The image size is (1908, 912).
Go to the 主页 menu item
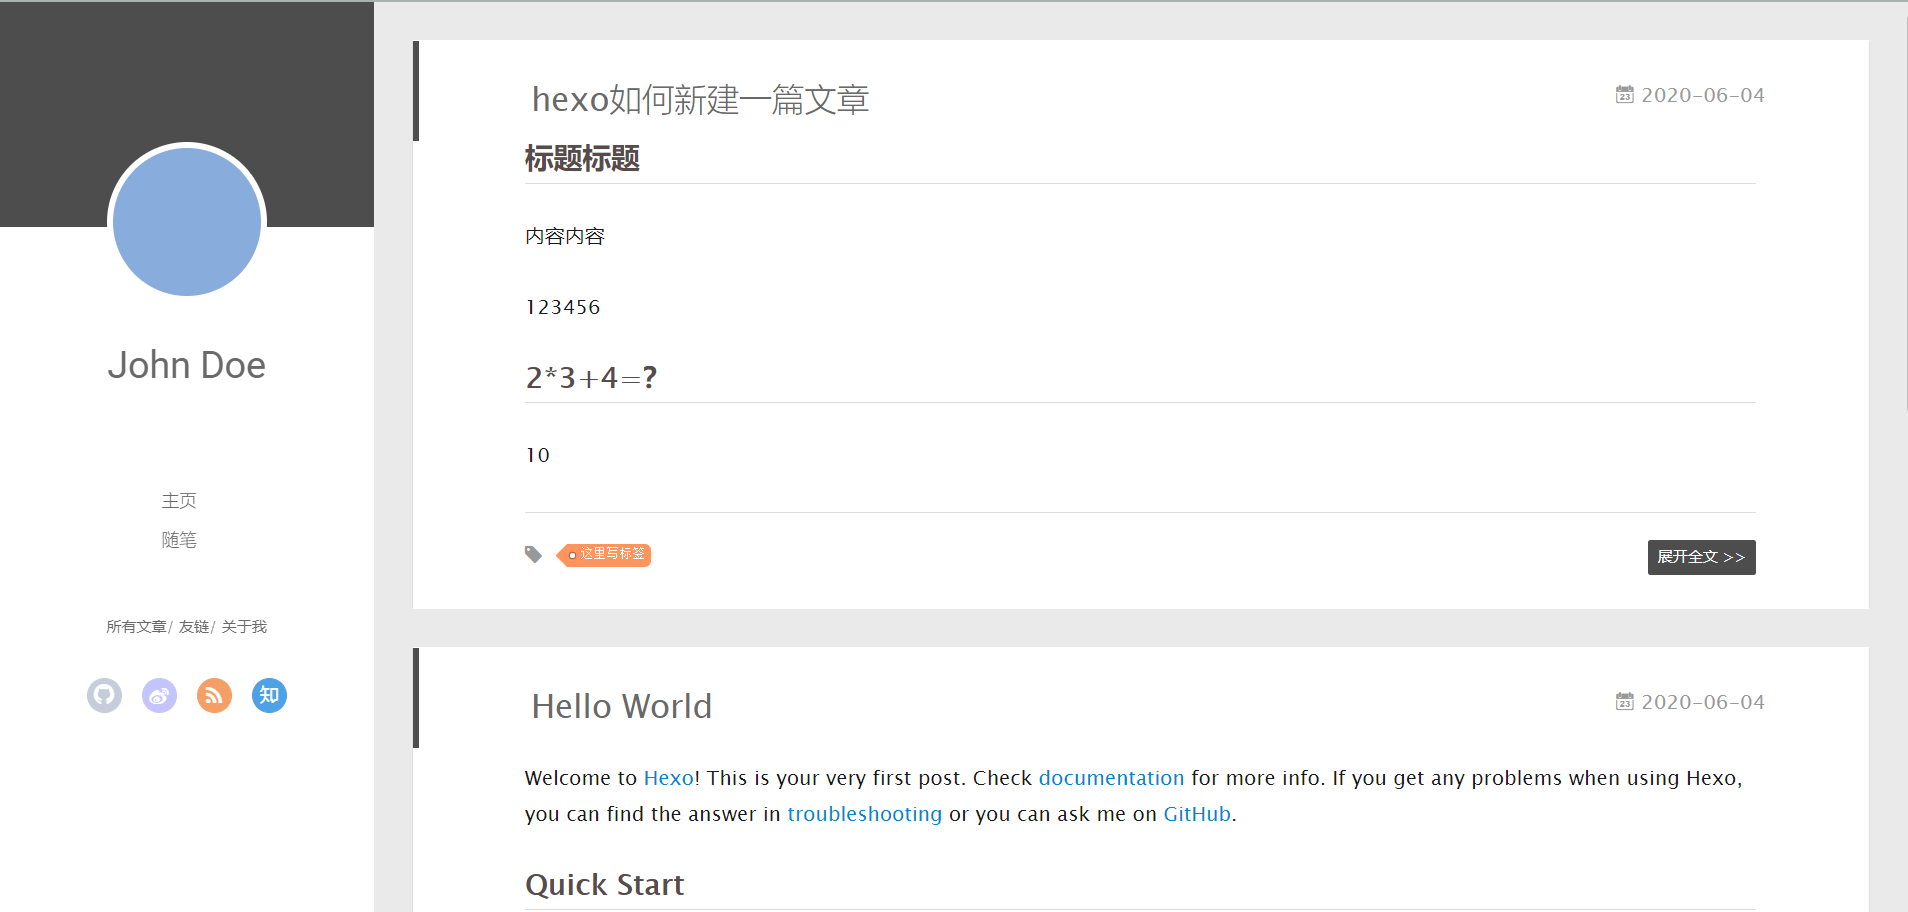[x=179, y=501]
